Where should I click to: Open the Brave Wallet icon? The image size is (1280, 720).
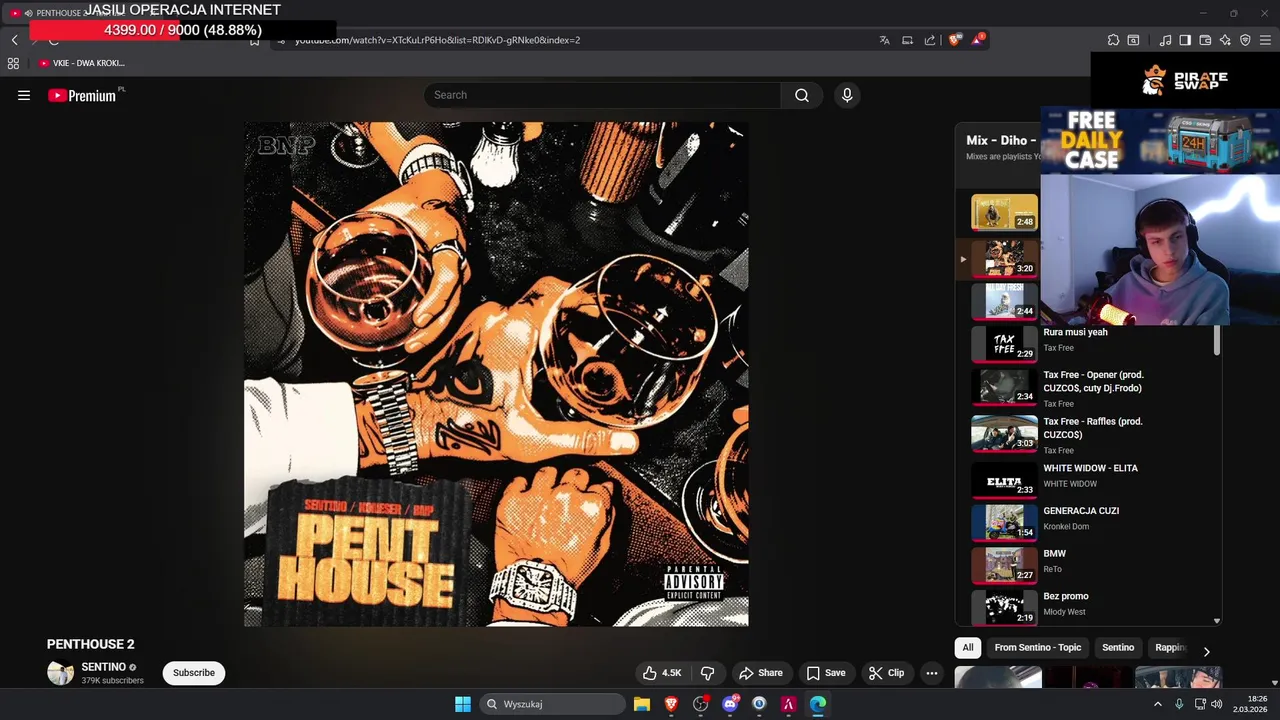(1205, 40)
